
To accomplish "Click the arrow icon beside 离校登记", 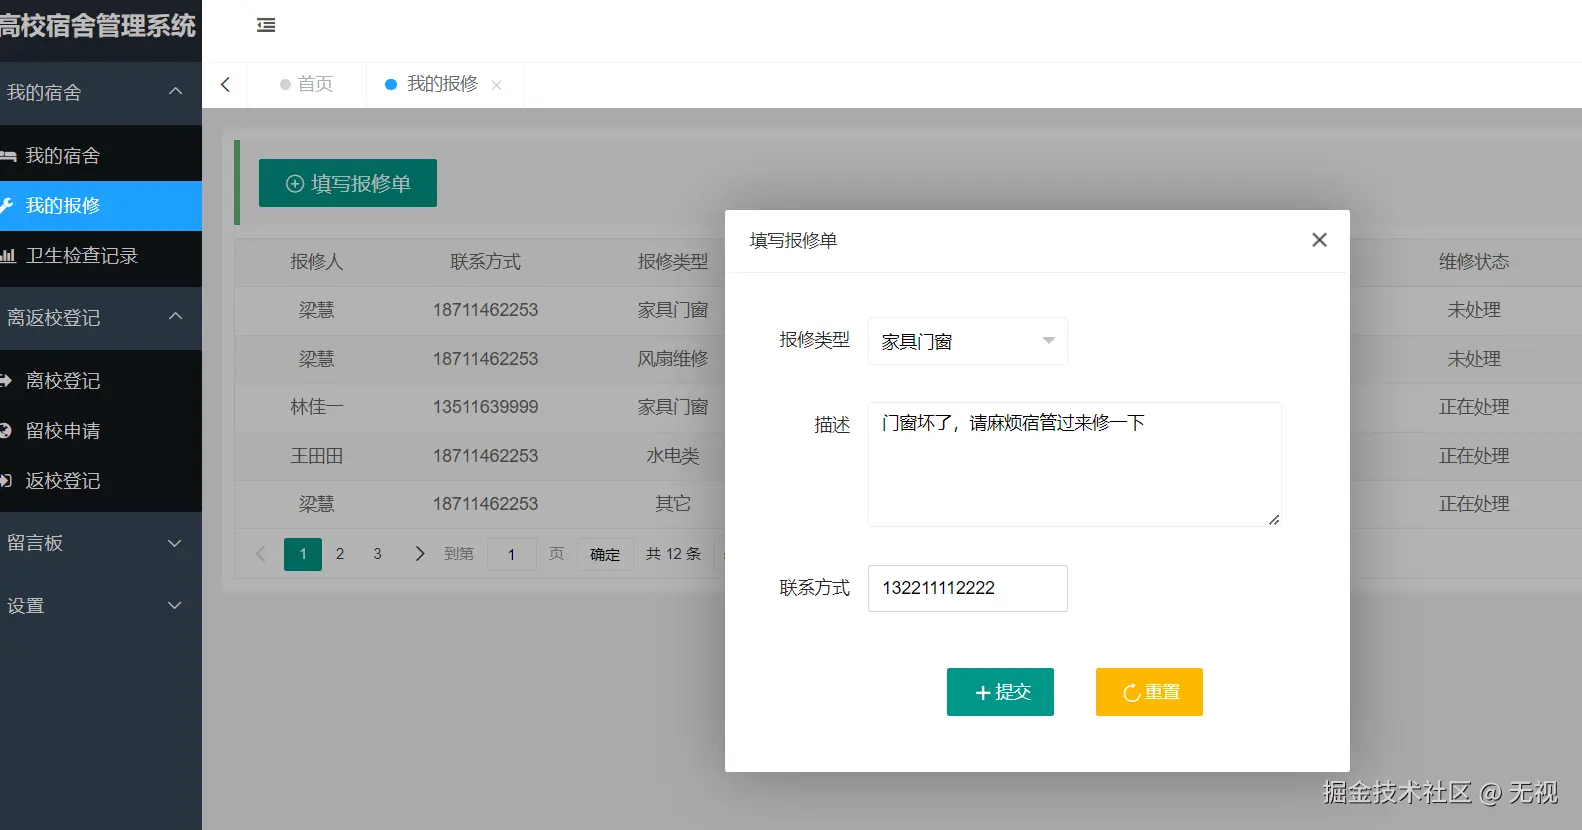I will (6, 381).
